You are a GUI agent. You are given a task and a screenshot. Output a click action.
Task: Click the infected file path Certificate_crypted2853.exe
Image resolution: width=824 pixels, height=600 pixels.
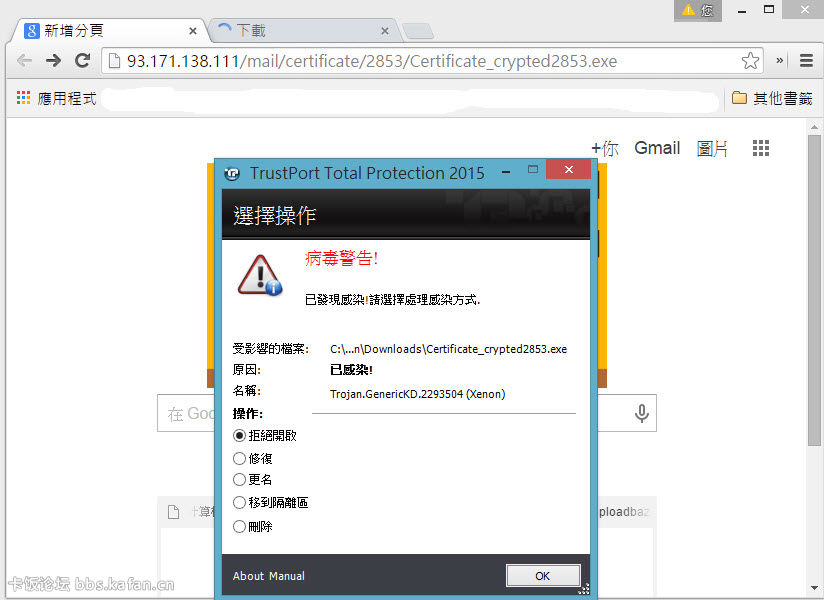tap(448, 349)
